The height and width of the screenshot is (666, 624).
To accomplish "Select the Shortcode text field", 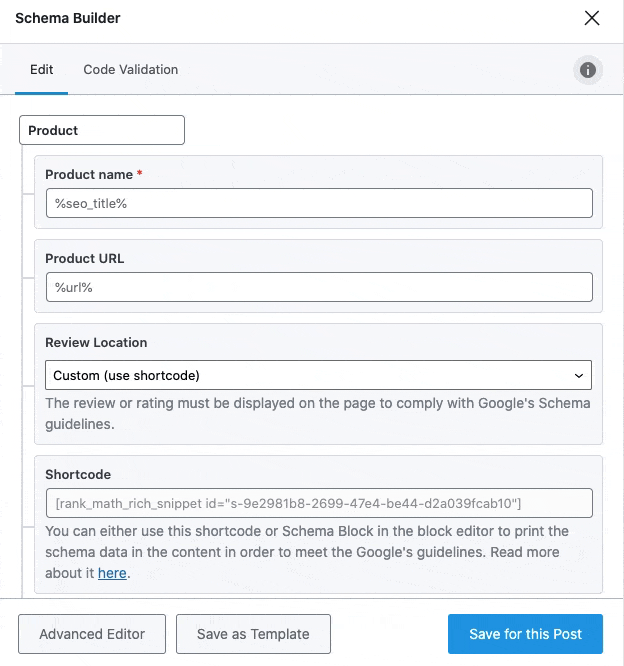I will click(319, 502).
